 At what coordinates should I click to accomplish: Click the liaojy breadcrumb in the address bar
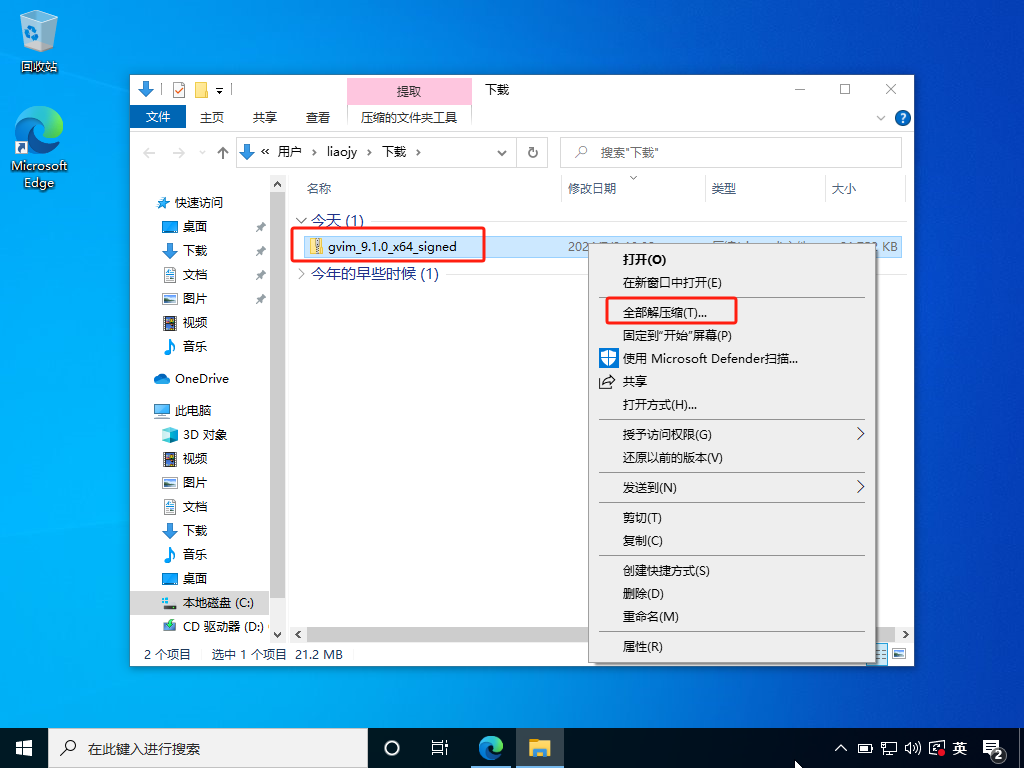[342, 152]
